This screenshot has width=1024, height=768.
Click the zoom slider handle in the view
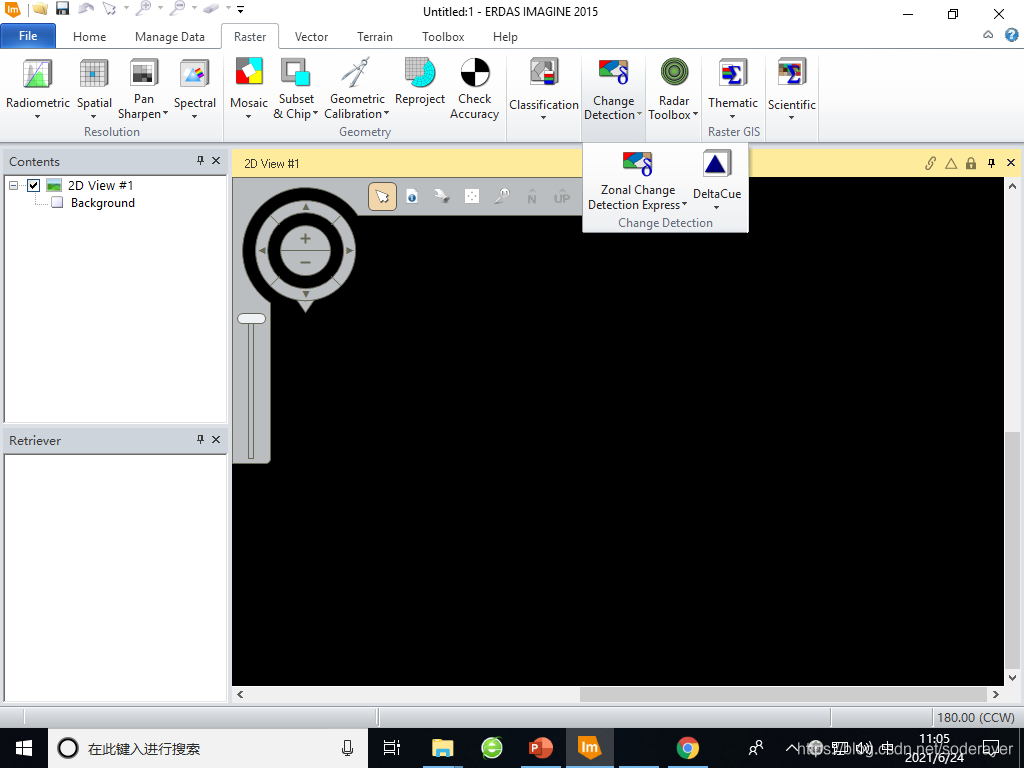pyautogui.click(x=251, y=319)
